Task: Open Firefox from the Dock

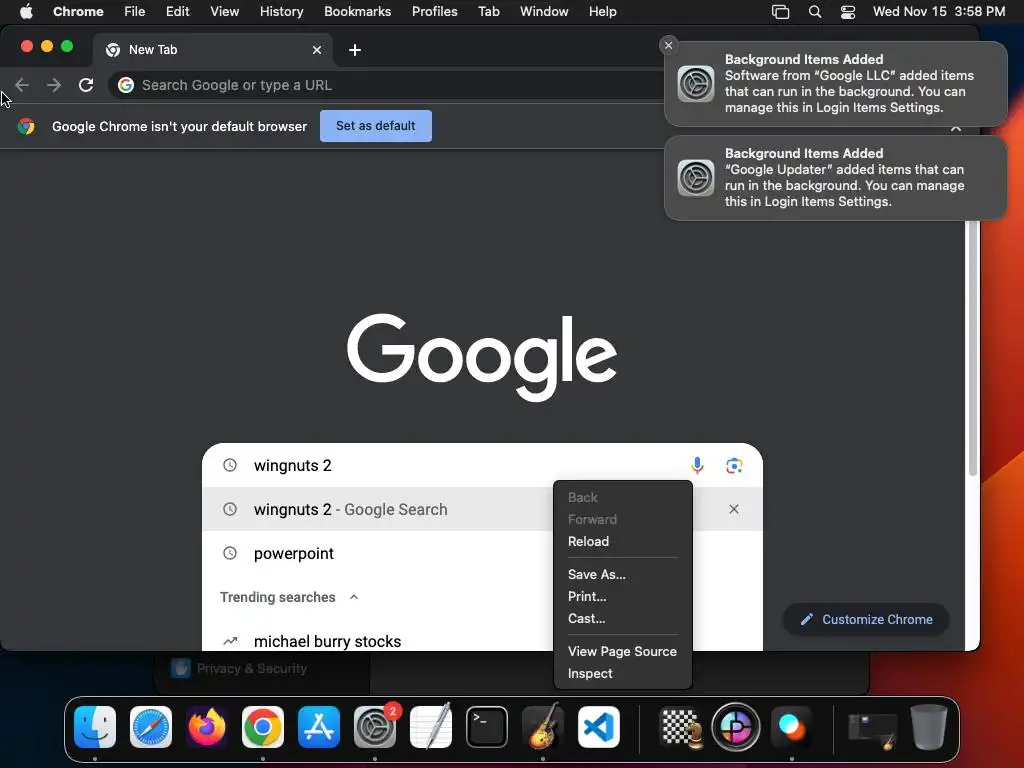Action: point(207,726)
